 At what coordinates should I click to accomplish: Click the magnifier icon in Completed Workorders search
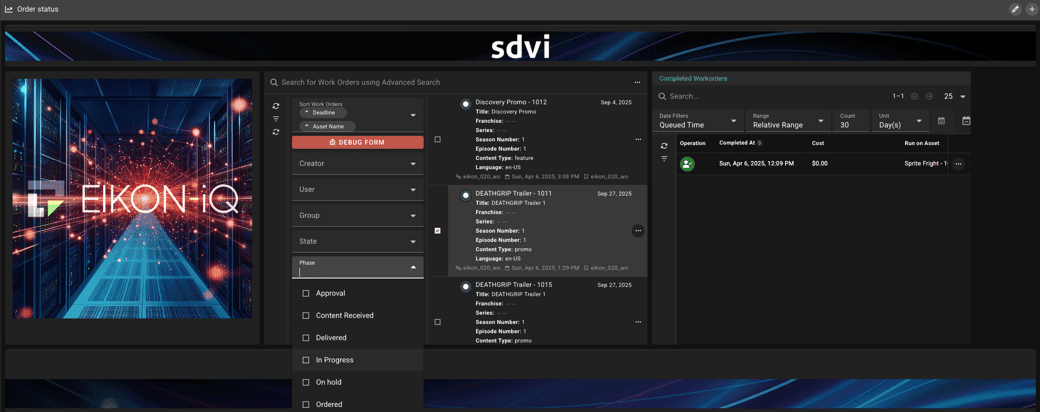(663, 96)
